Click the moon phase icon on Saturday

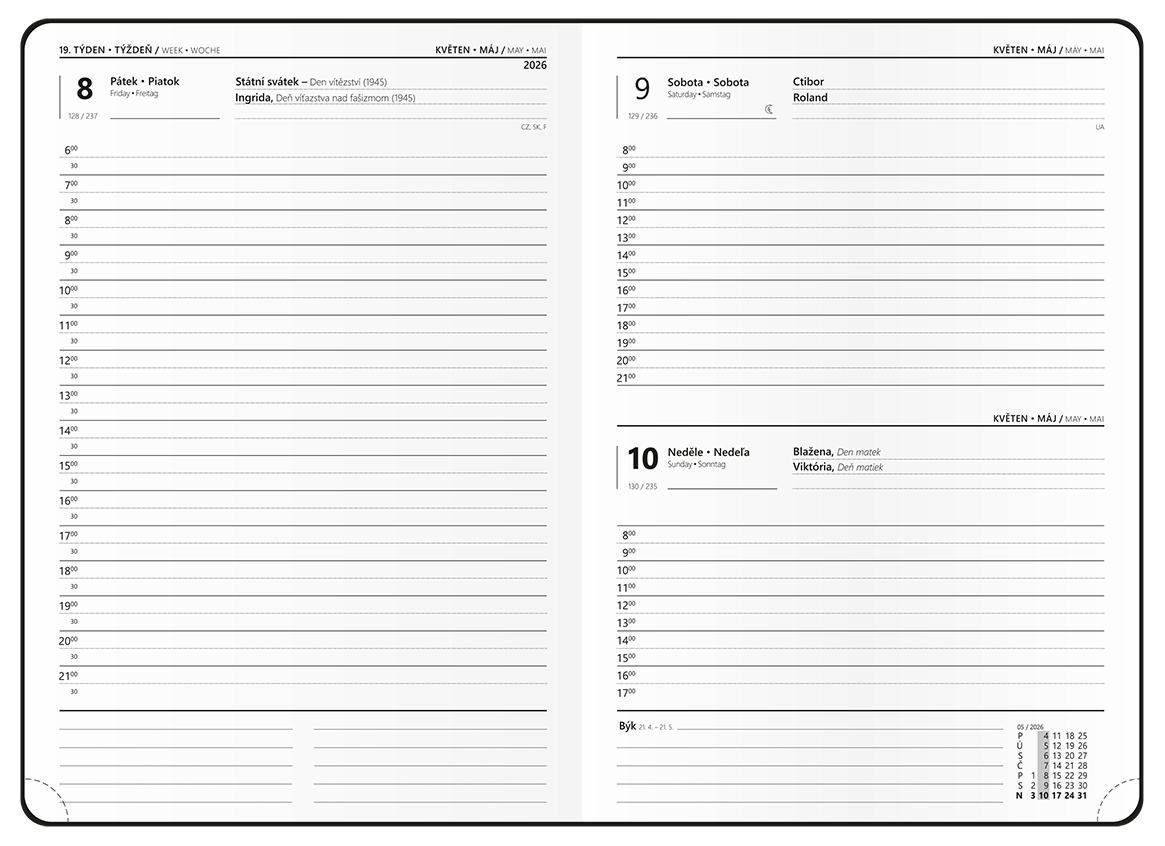click(769, 109)
